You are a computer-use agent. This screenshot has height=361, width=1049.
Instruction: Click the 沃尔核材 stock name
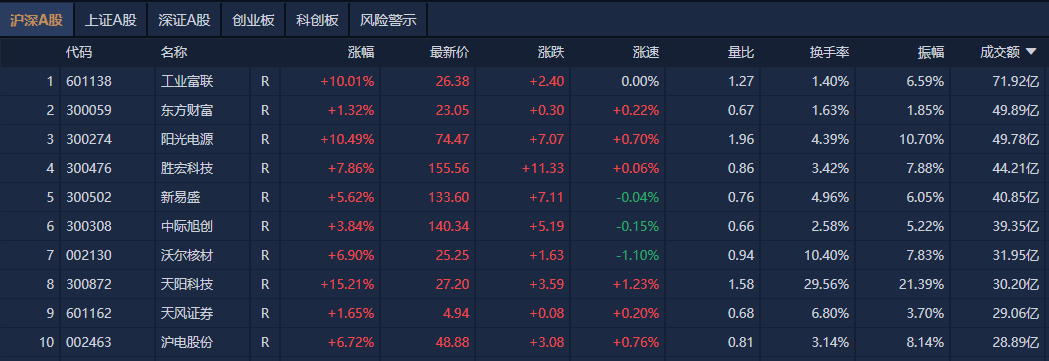pos(187,255)
